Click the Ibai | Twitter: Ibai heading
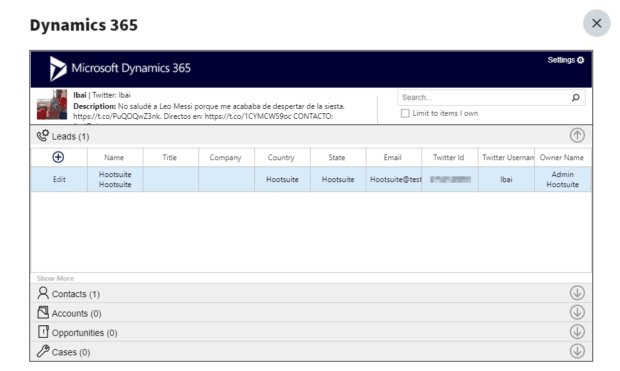620x371 pixels. tap(102, 95)
